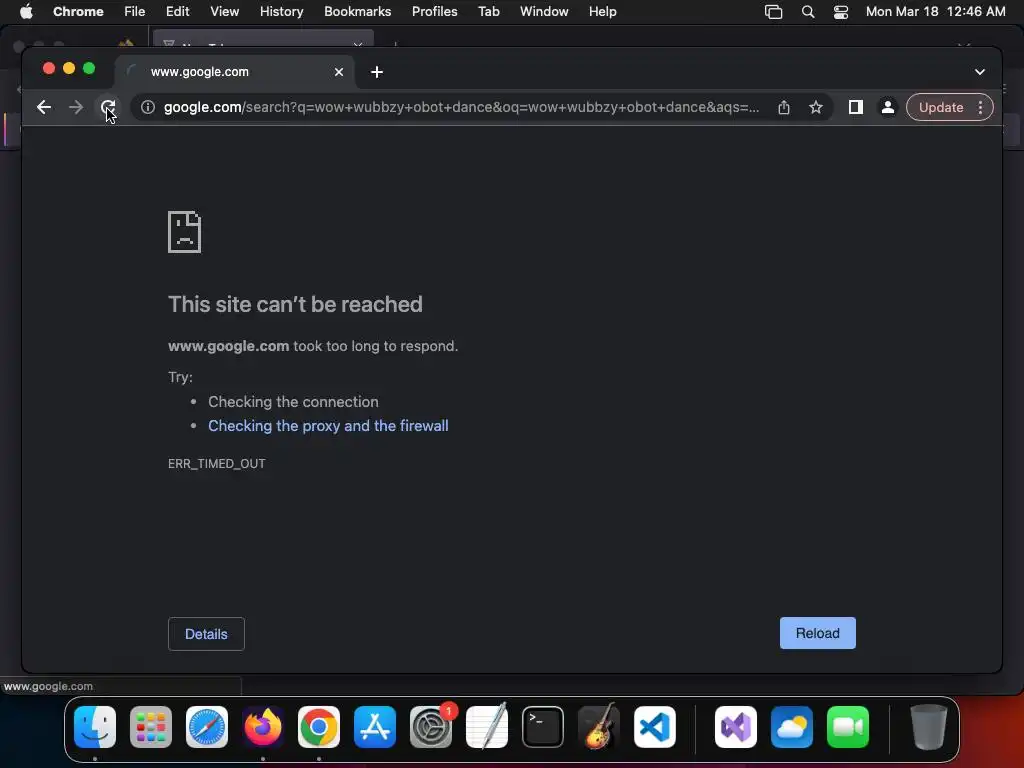1024x768 pixels.
Task: Launch Firefox from the Dock
Action: tap(263, 727)
